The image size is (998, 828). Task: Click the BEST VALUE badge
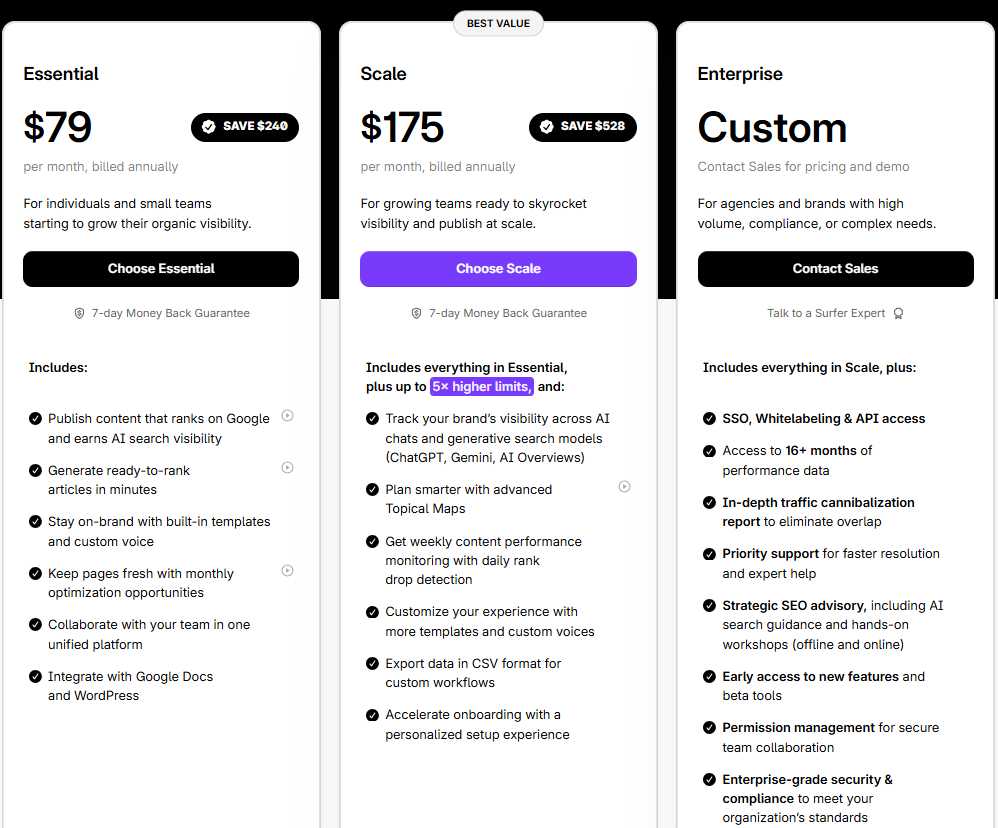498,23
